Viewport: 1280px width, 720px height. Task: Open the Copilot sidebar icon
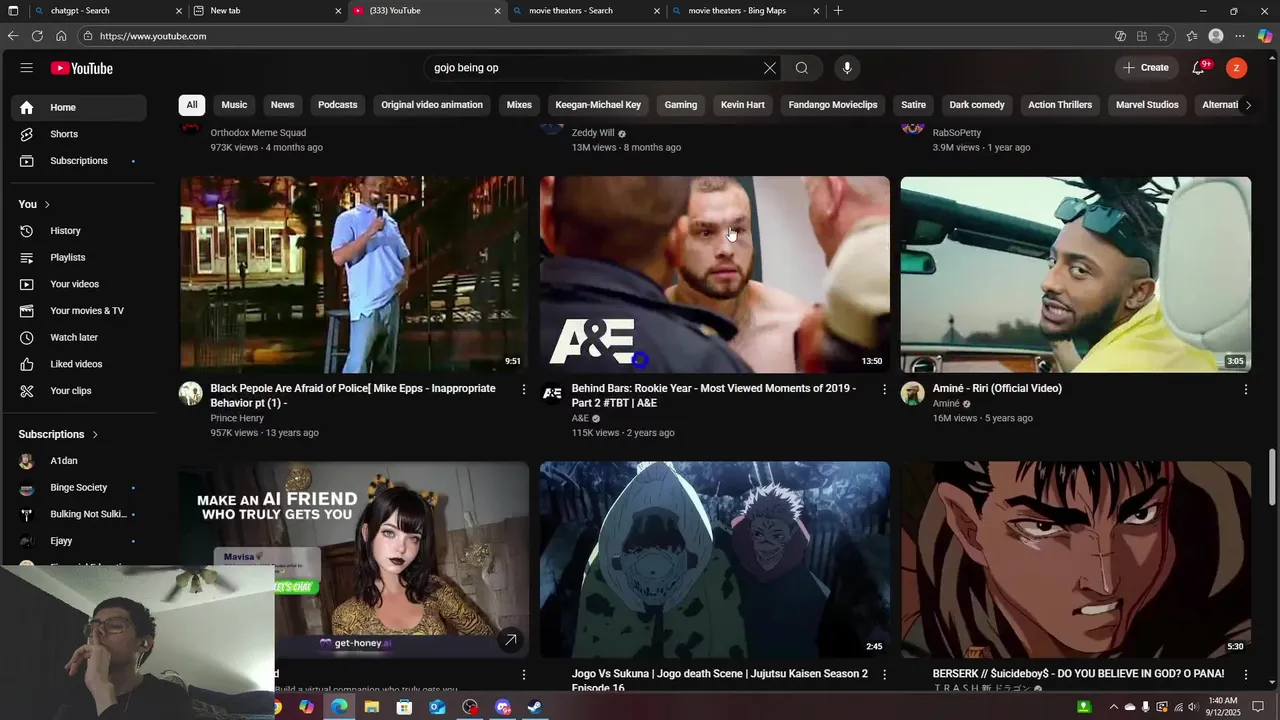coord(1265,36)
